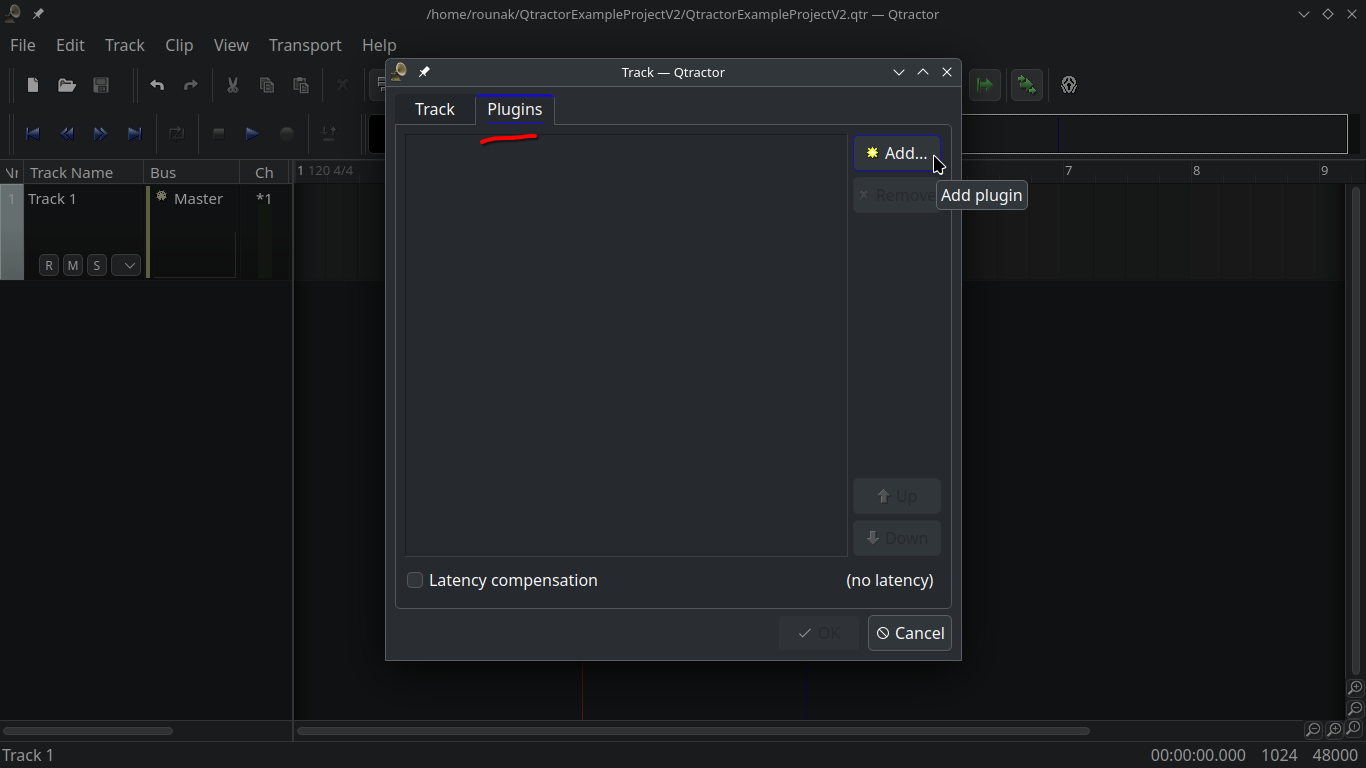Zoom out horizontally on the timeline

[x=1313, y=730]
